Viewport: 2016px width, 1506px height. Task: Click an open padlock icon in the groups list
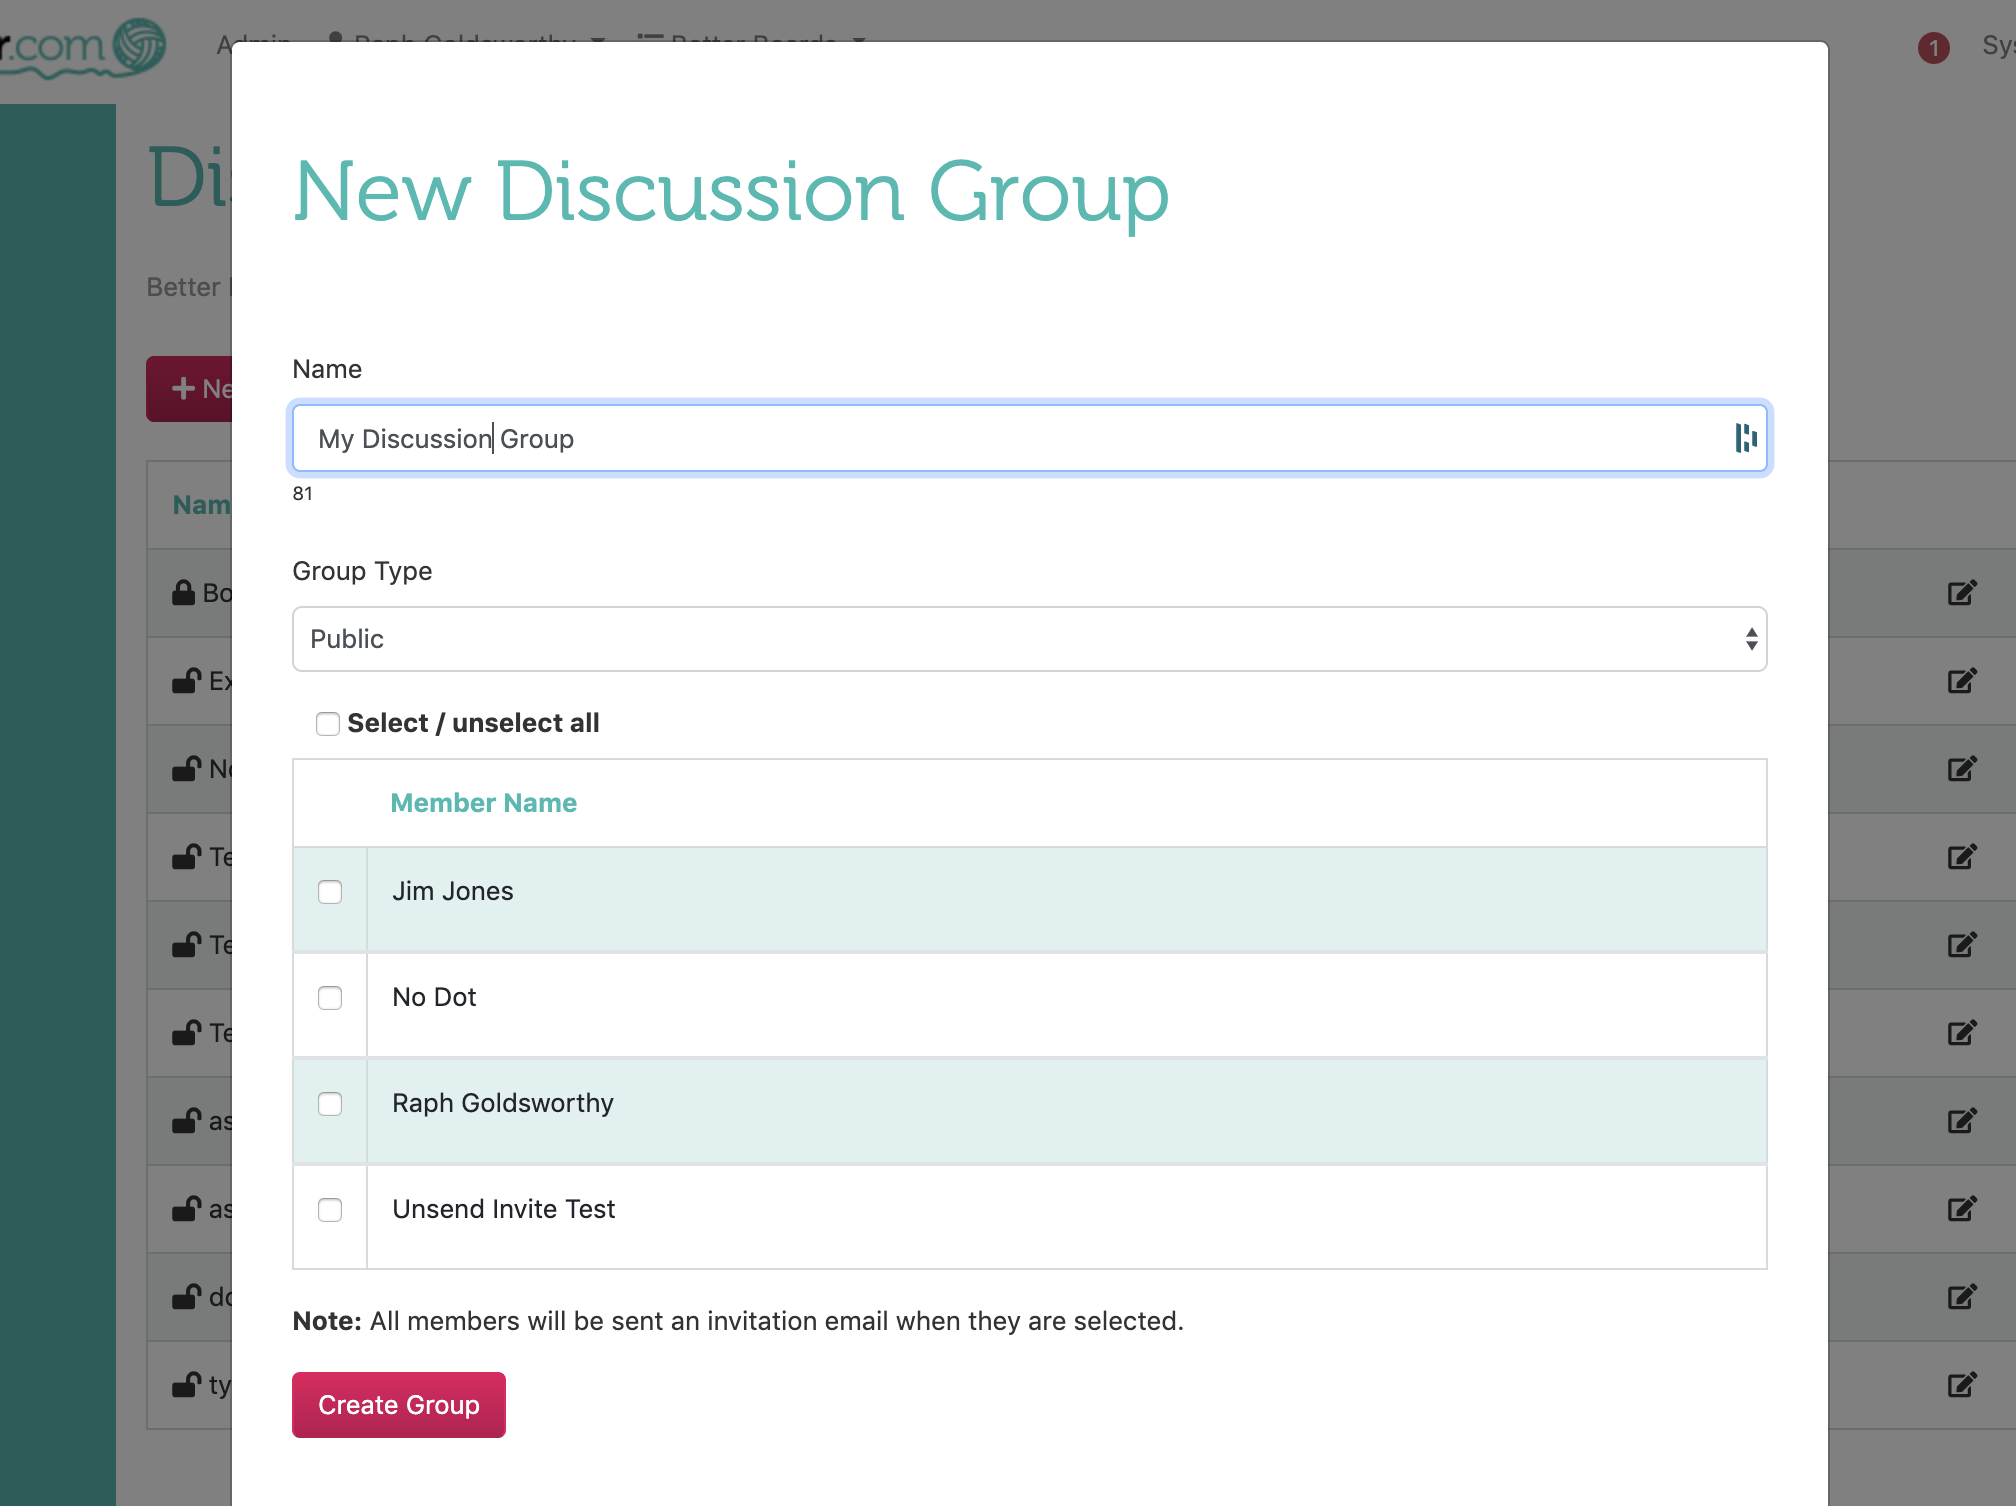click(185, 681)
